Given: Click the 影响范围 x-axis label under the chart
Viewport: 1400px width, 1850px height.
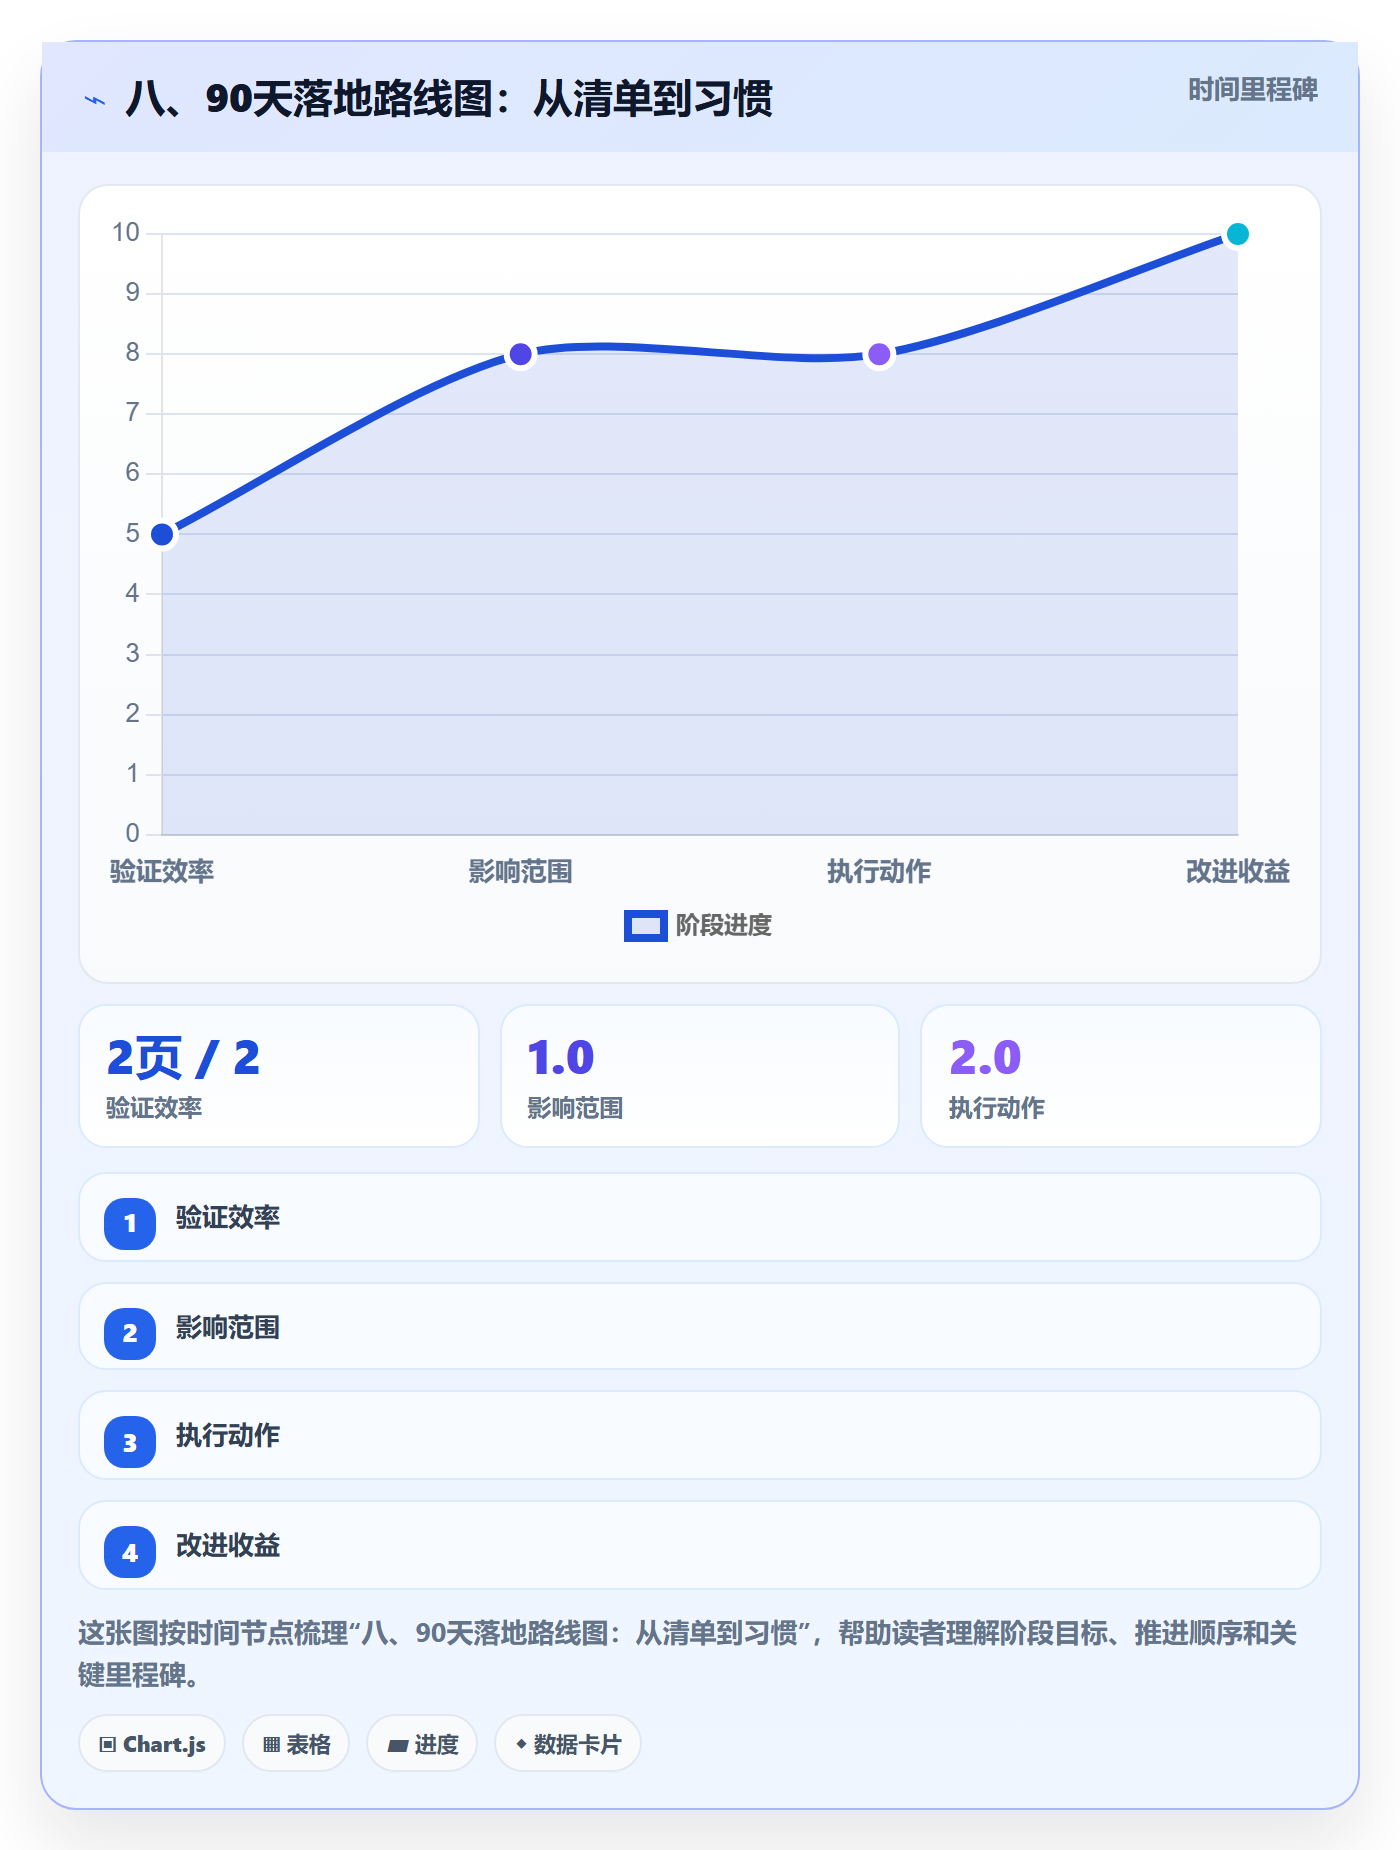Looking at the screenshot, I should pyautogui.click(x=521, y=872).
